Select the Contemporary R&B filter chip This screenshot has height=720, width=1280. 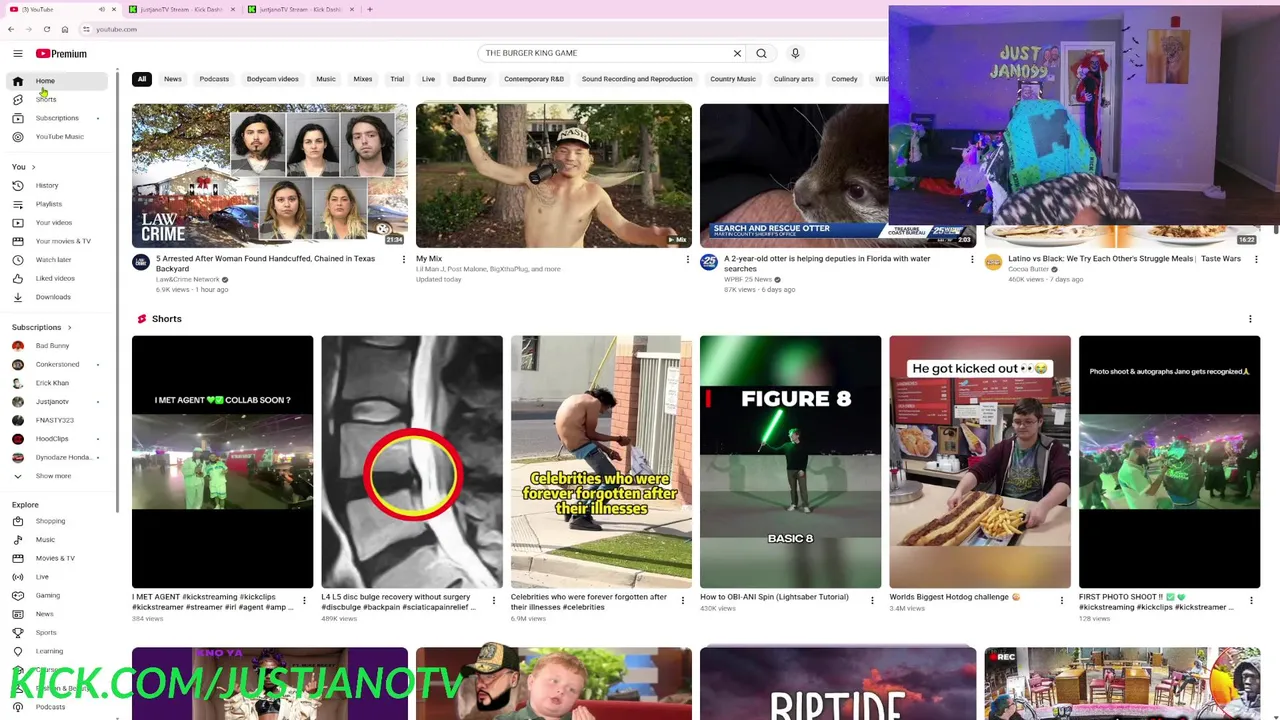tap(534, 79)
